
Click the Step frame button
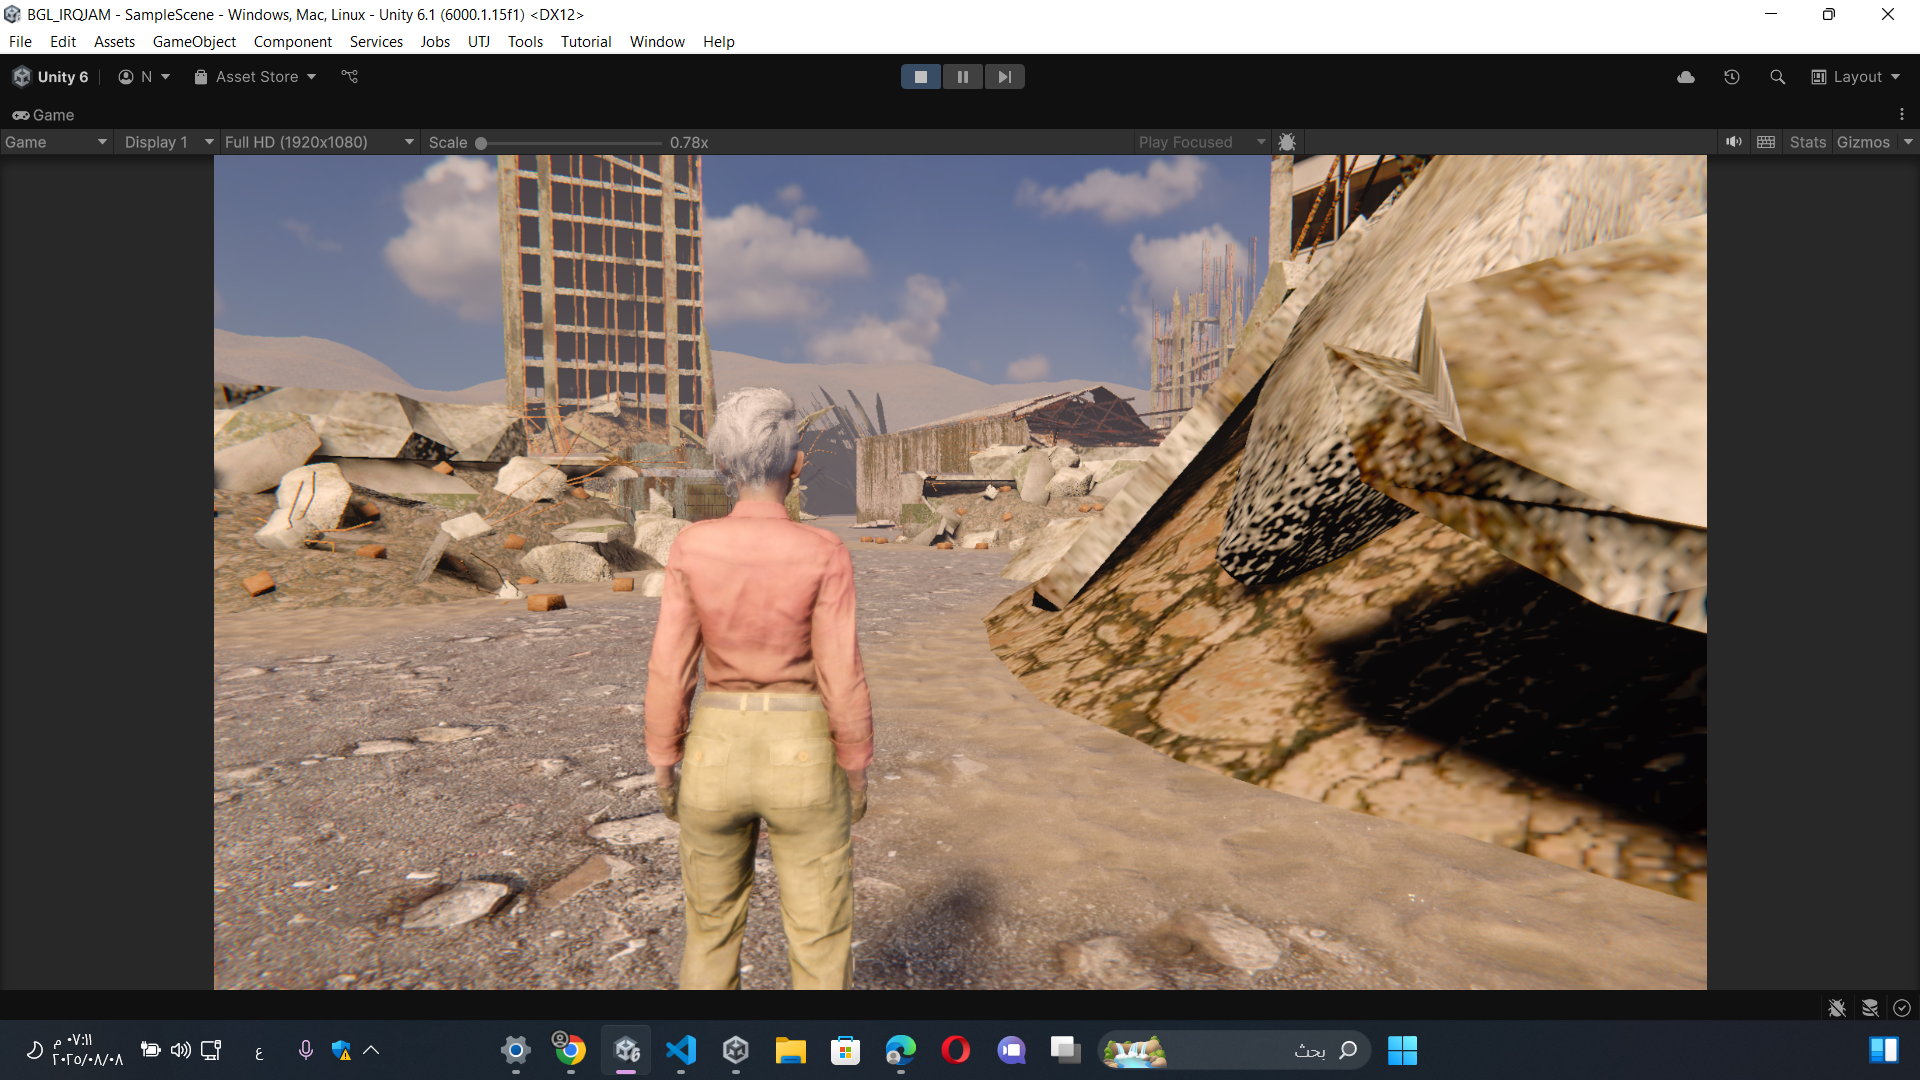(x=1004, y=77)
